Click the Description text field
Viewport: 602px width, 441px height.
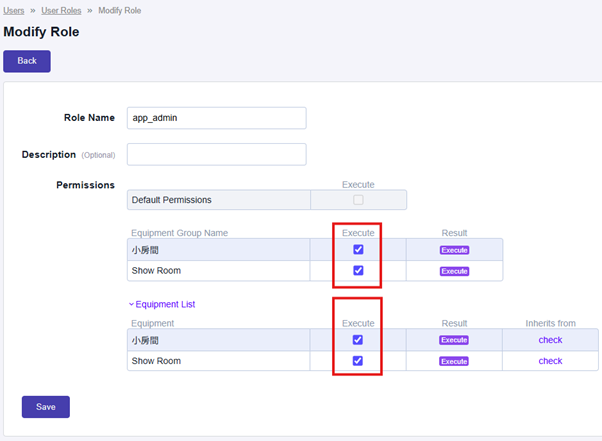click(216, 154)
